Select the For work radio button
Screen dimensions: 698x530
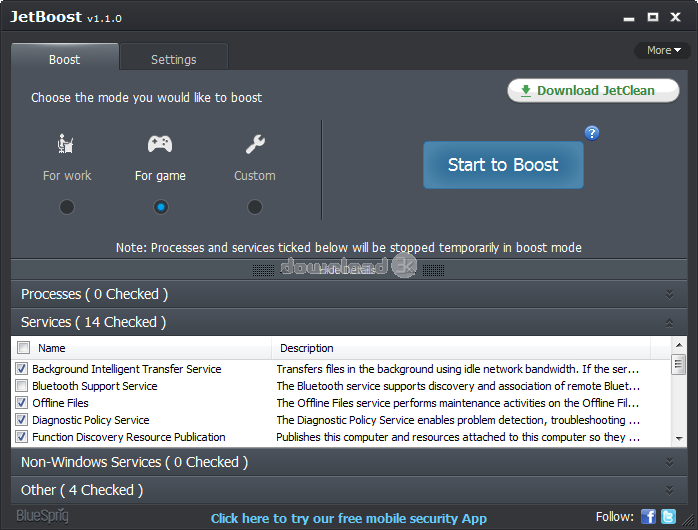[66, 207]
